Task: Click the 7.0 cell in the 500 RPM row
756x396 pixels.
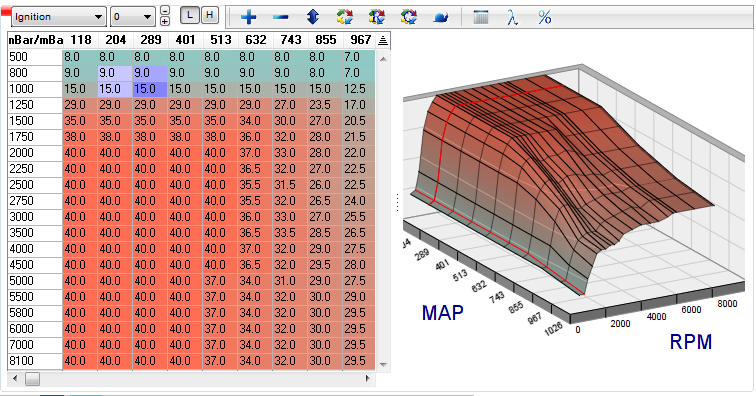Action: pyautogui.click(x=360, y=57)
